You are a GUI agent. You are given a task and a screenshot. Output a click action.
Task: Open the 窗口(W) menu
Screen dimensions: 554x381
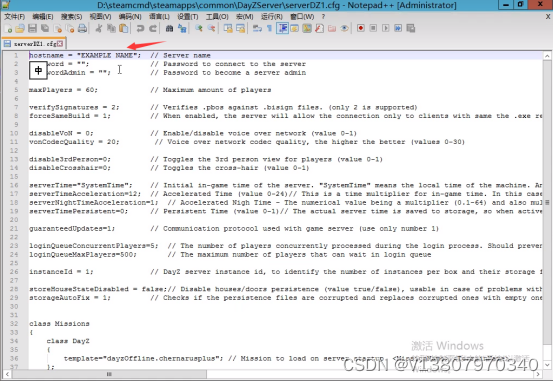[x=302, y=17]
